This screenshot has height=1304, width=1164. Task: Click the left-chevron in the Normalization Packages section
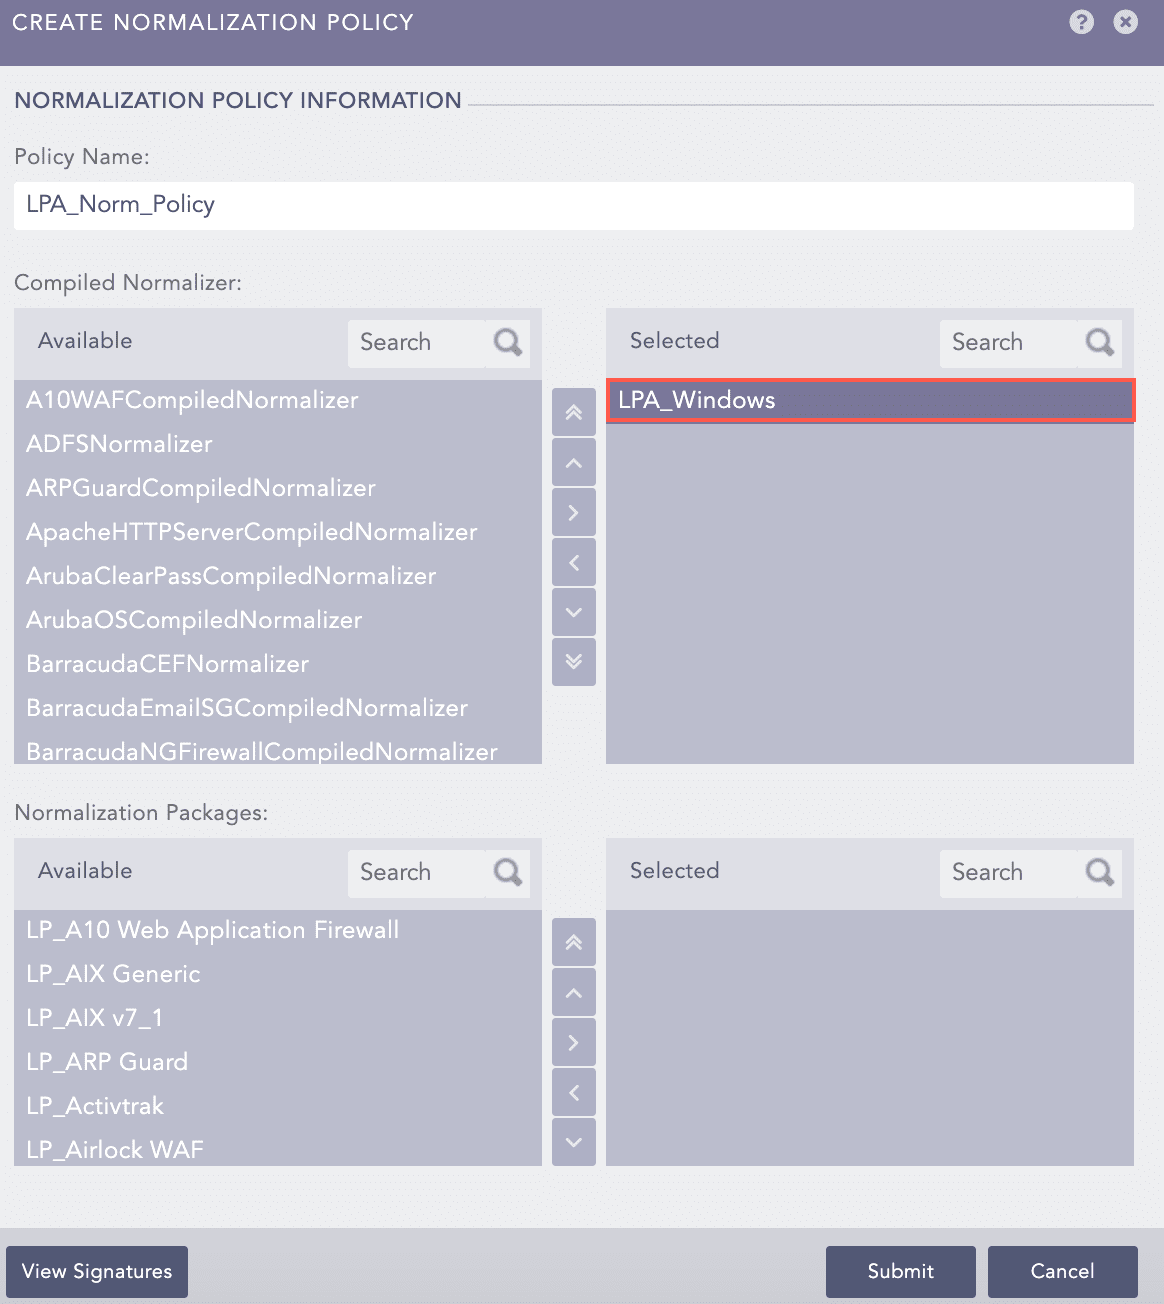point(573,1092)
